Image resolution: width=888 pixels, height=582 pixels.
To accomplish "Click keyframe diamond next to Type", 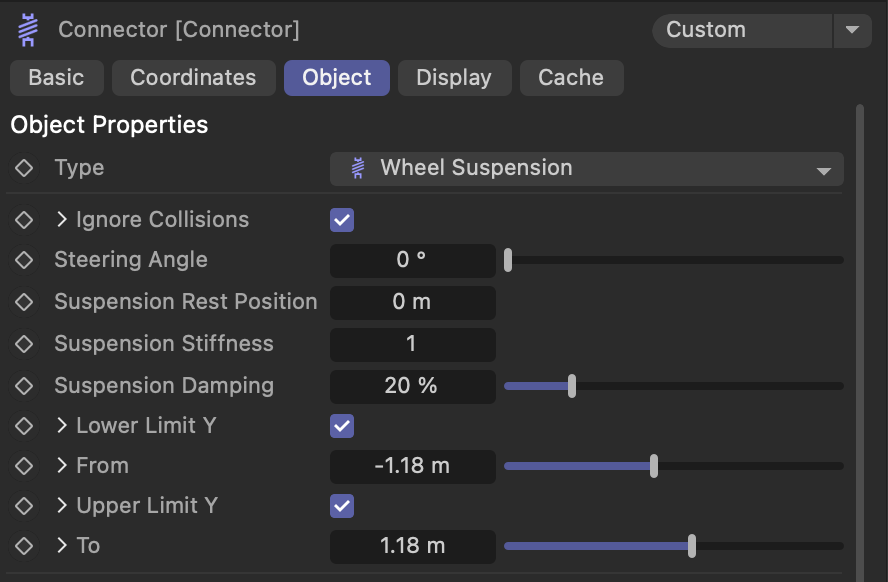I will click(24, 168).
